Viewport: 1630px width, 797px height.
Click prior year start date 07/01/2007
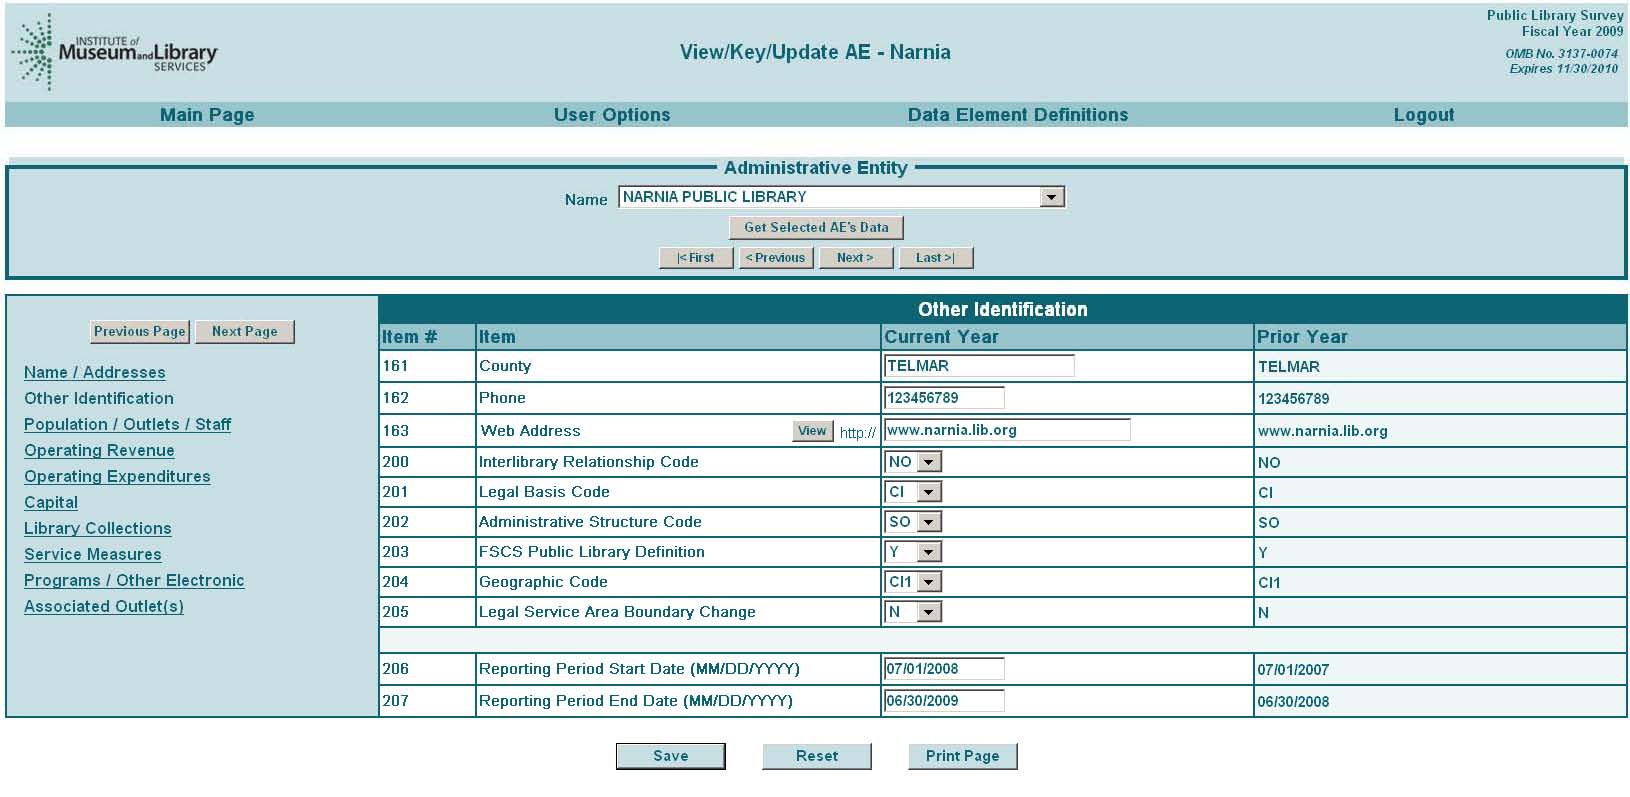pos(1293,670)
